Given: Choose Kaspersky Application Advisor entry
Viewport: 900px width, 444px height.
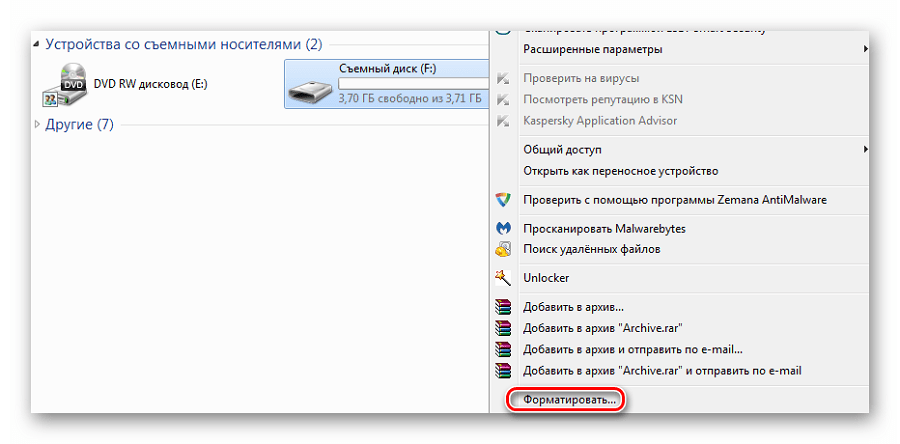Looking at the screenshot, I should coord(600,120).
